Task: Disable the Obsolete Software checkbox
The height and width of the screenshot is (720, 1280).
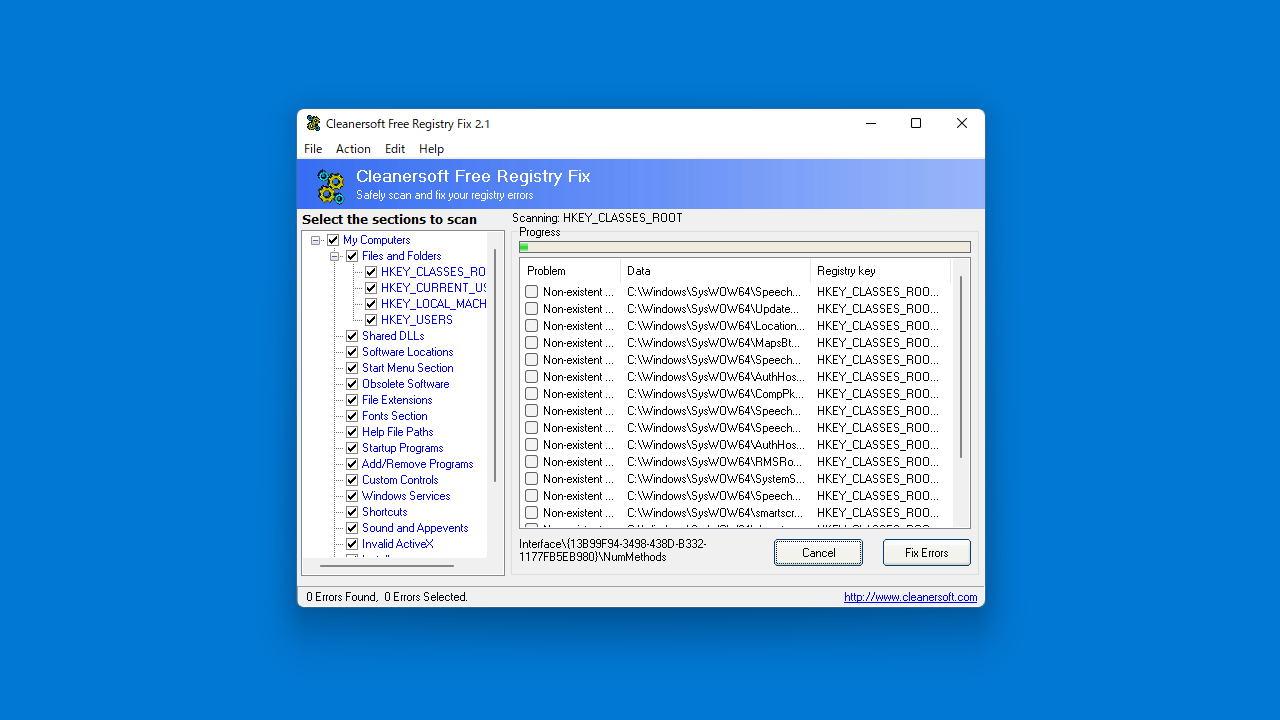Action: click(x=352, y=384)
